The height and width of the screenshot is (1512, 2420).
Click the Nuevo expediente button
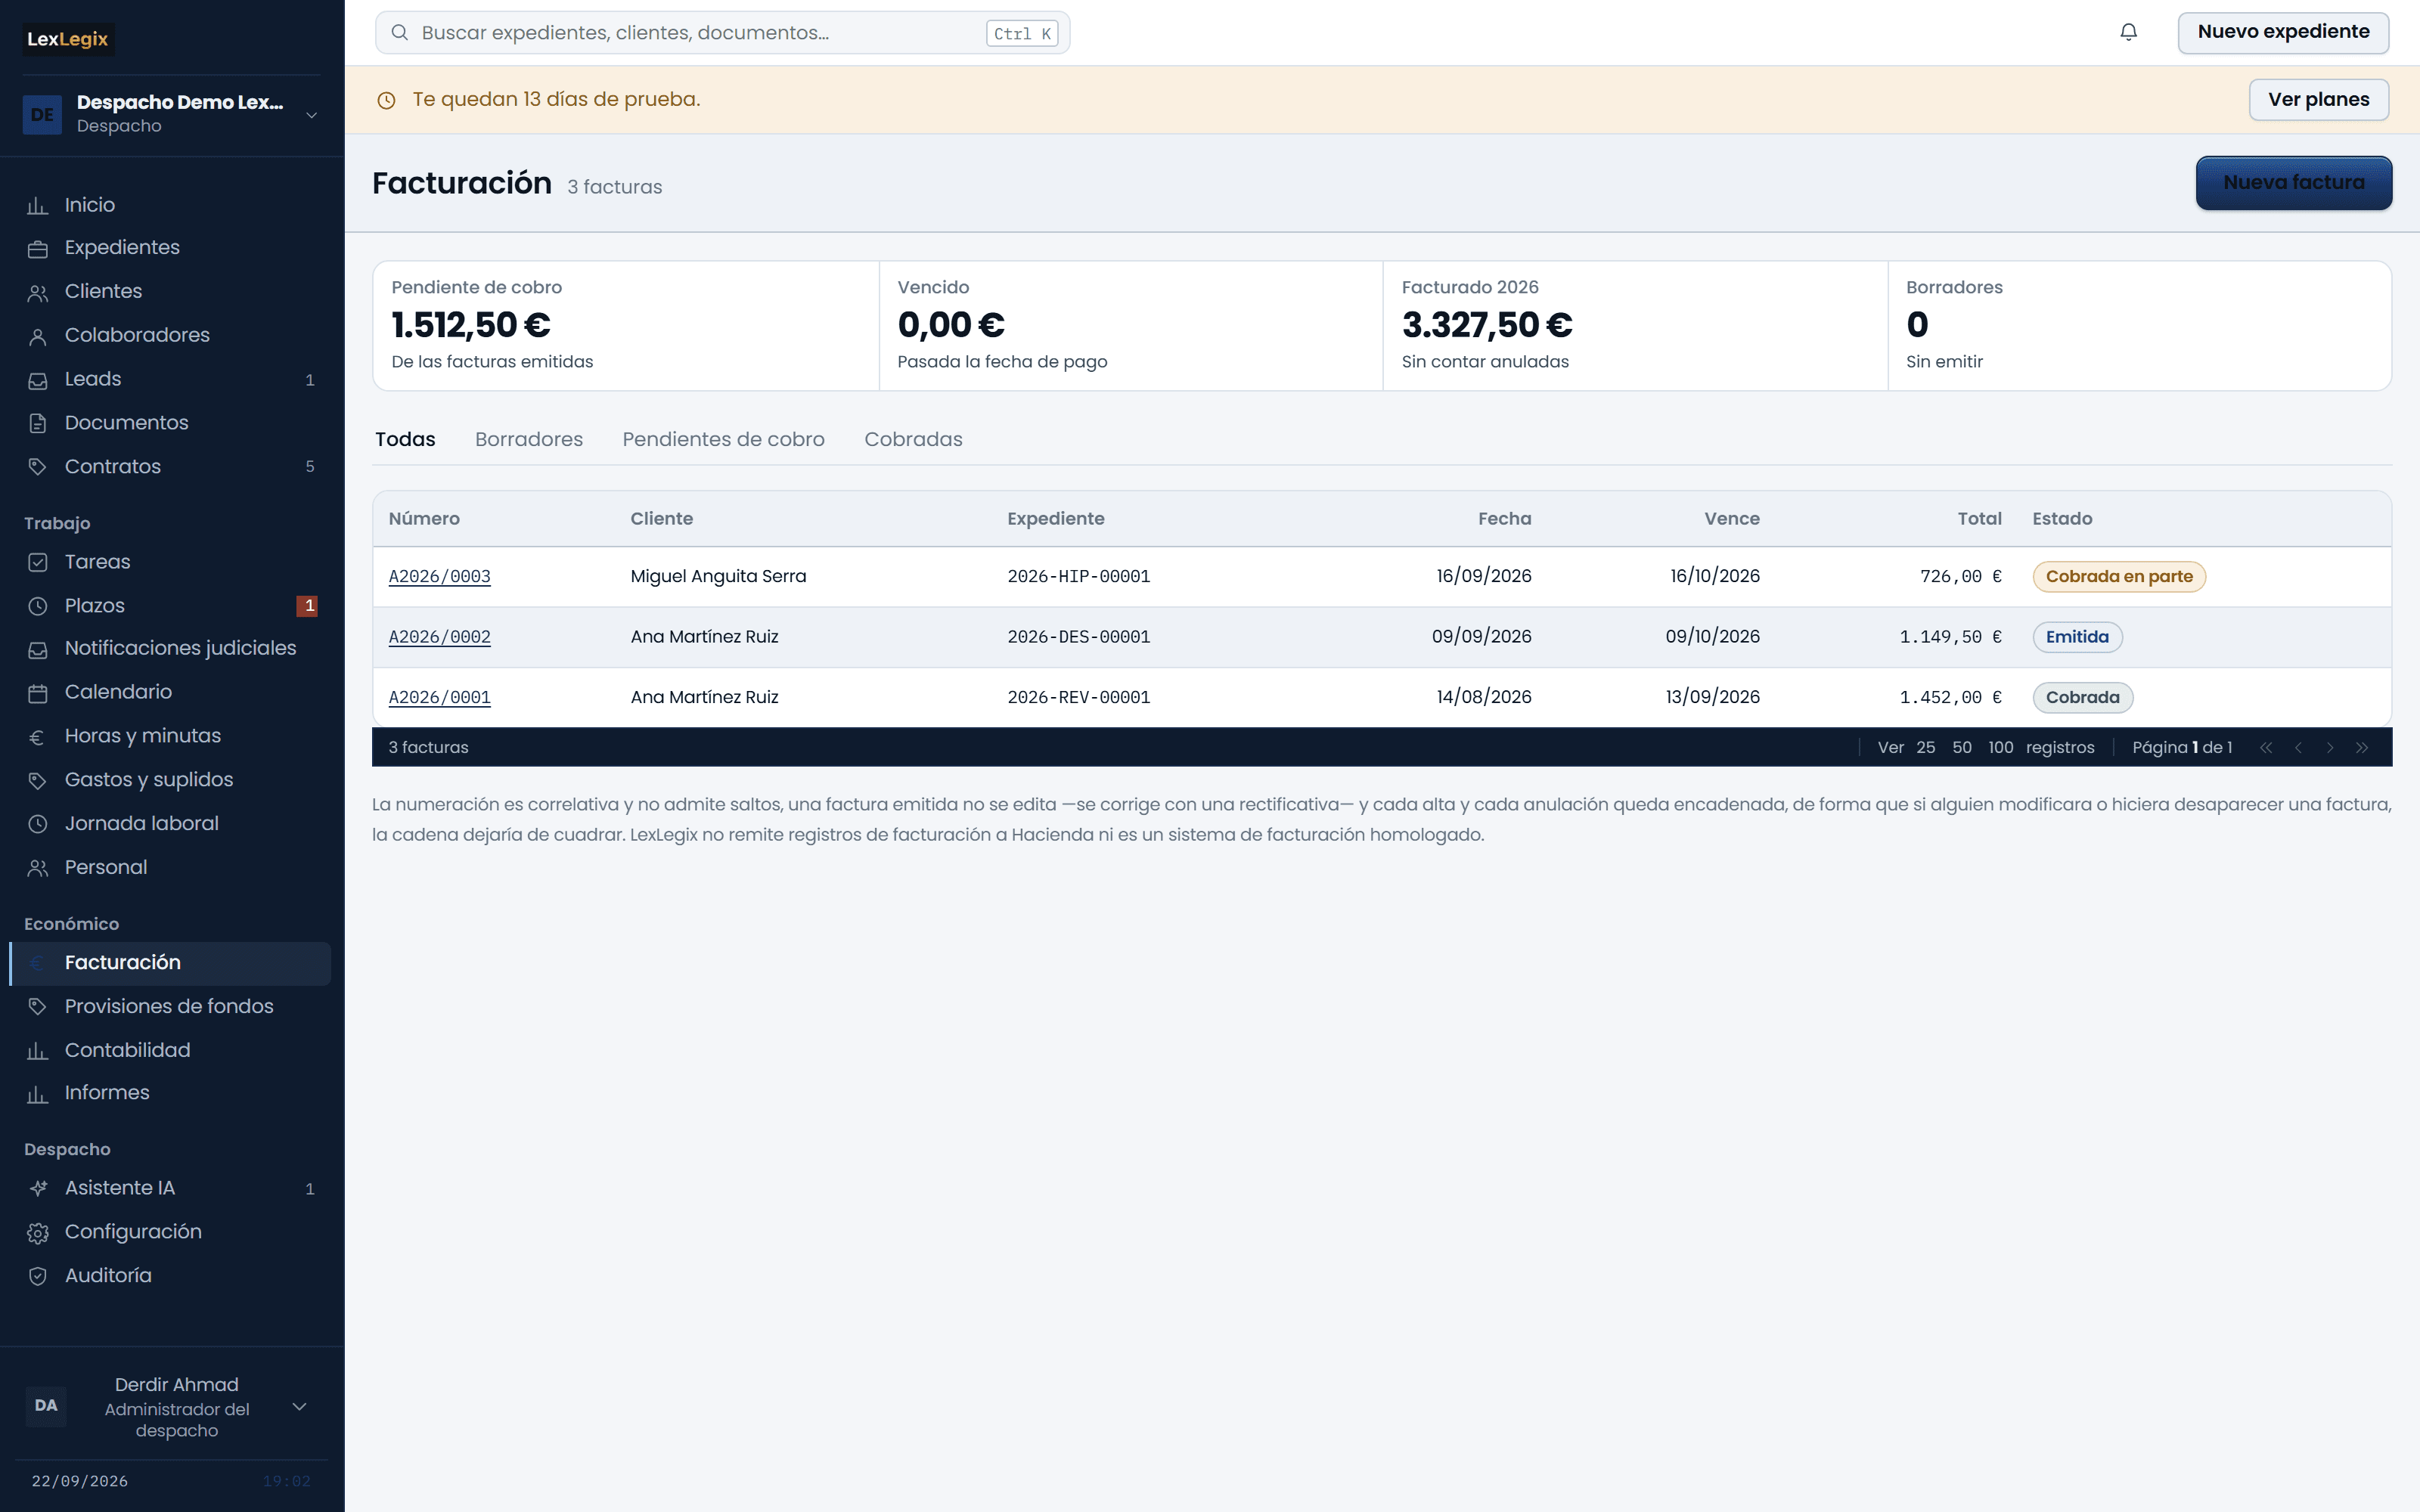(2283, 32)
